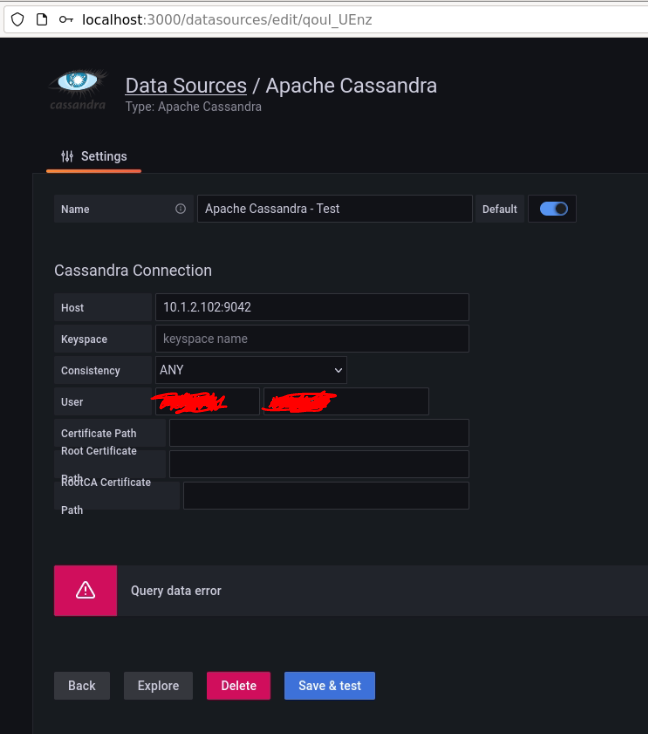648x734 pixels.
Task: Click the browser address bar URL
Action: (x=227, y=20)
